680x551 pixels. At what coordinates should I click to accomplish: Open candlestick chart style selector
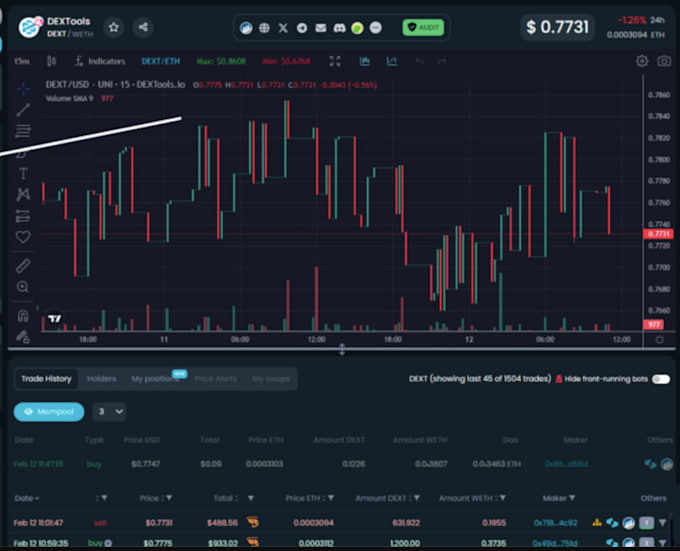(51, 61)
